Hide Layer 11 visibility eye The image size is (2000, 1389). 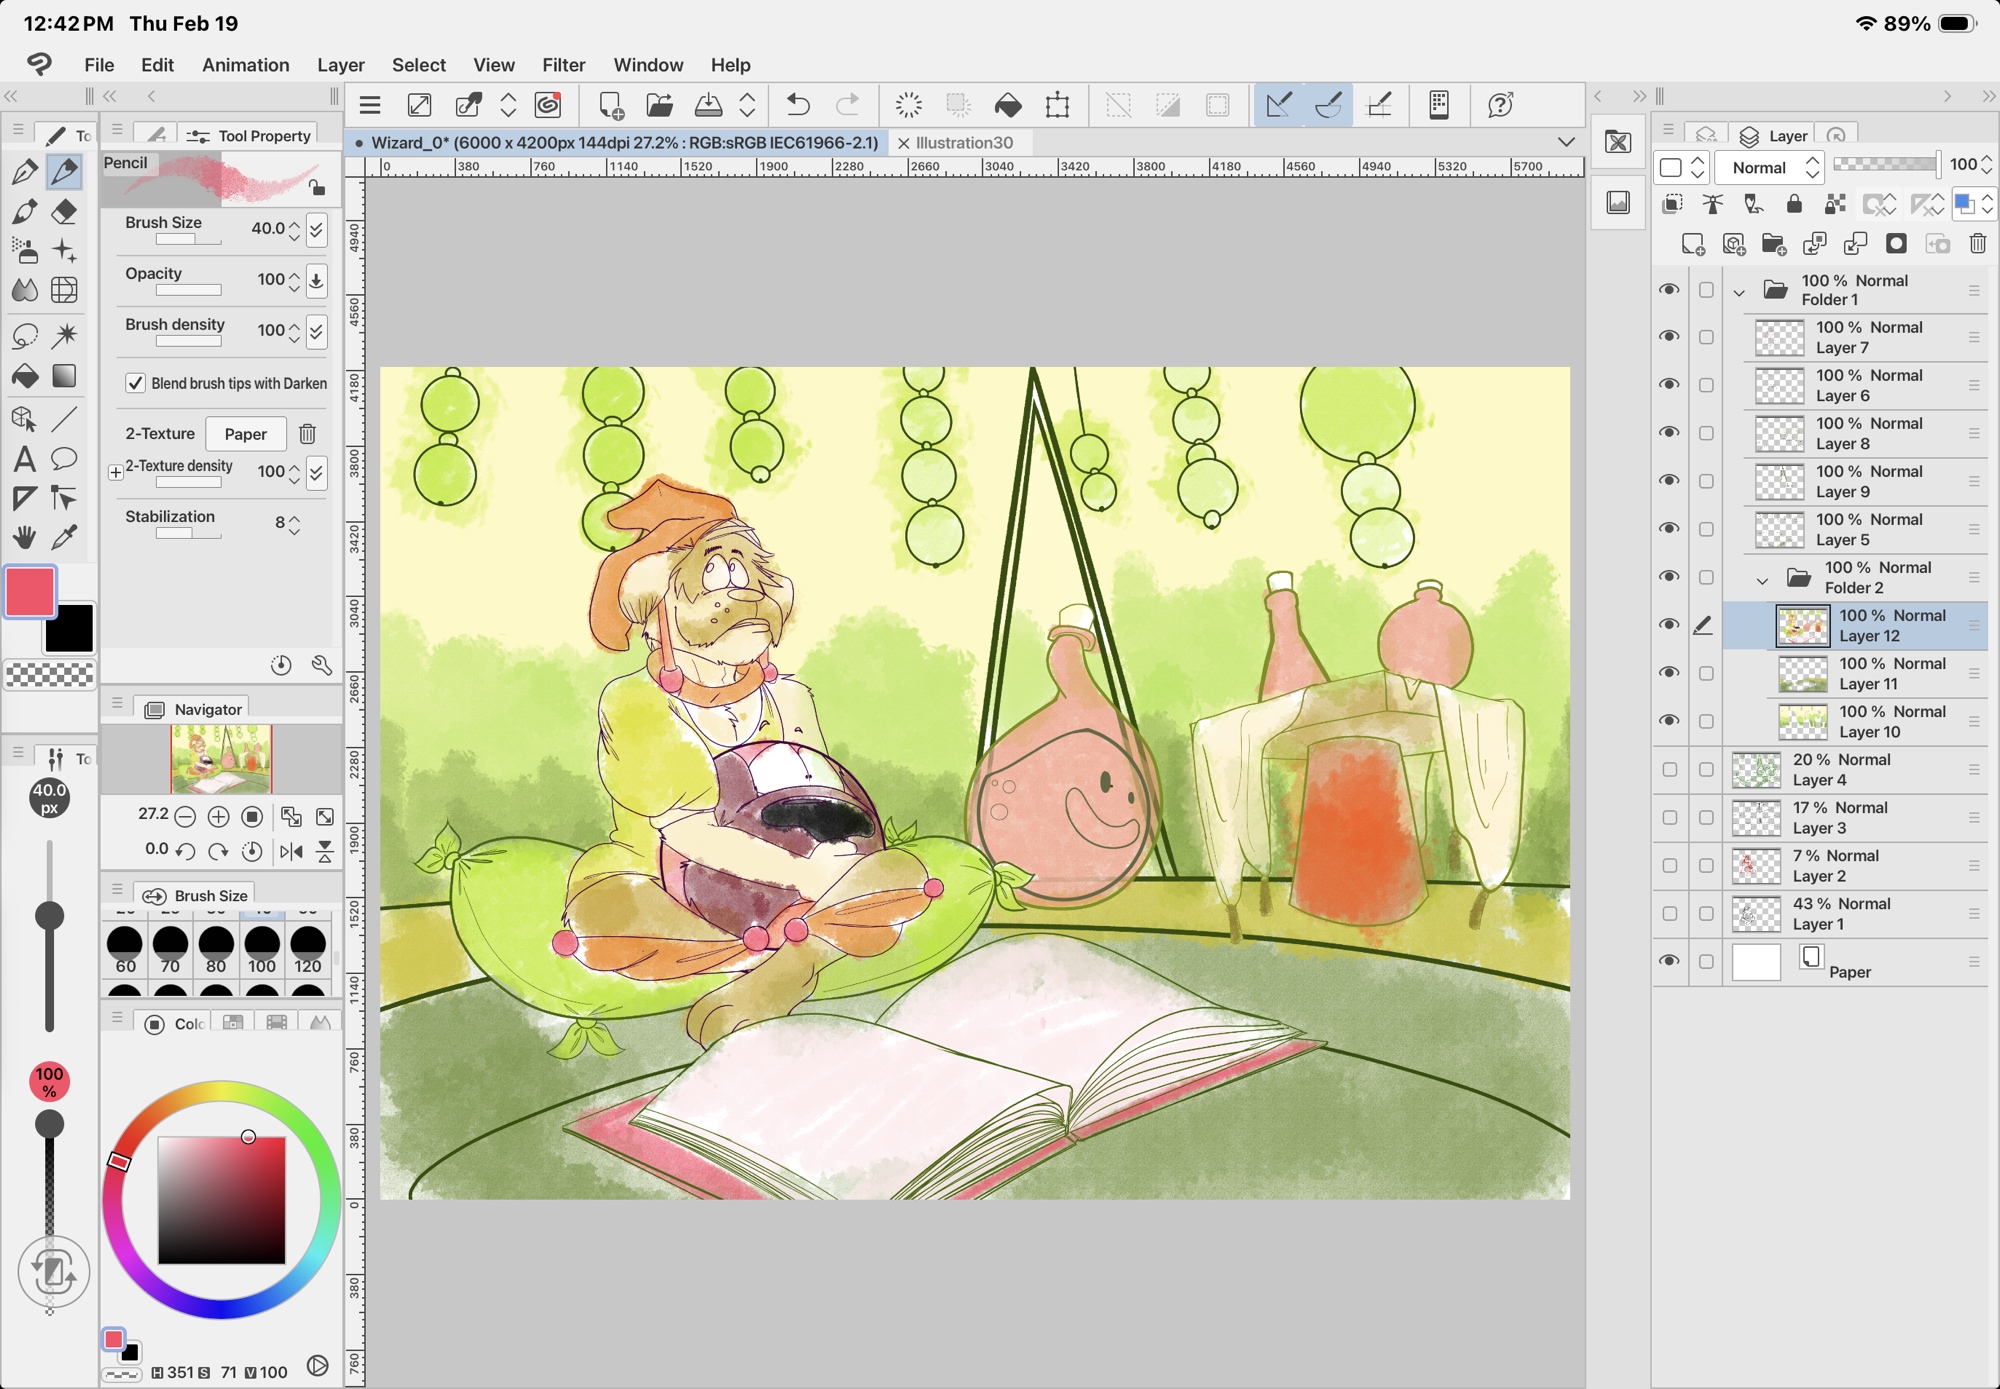(x=1669, y=672)
